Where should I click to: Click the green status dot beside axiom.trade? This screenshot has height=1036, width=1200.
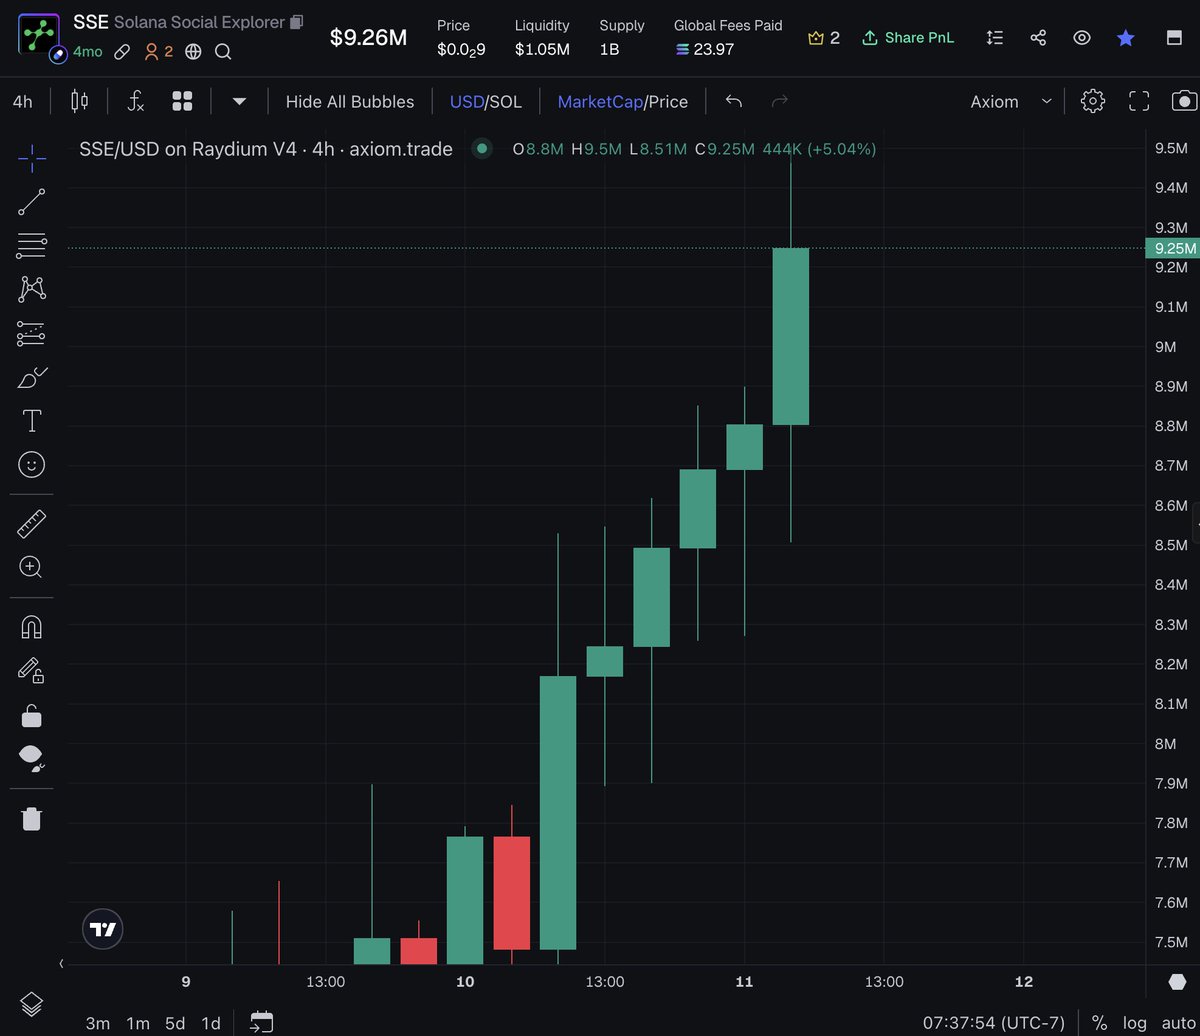pyautogui.click(x=482, y=149)
